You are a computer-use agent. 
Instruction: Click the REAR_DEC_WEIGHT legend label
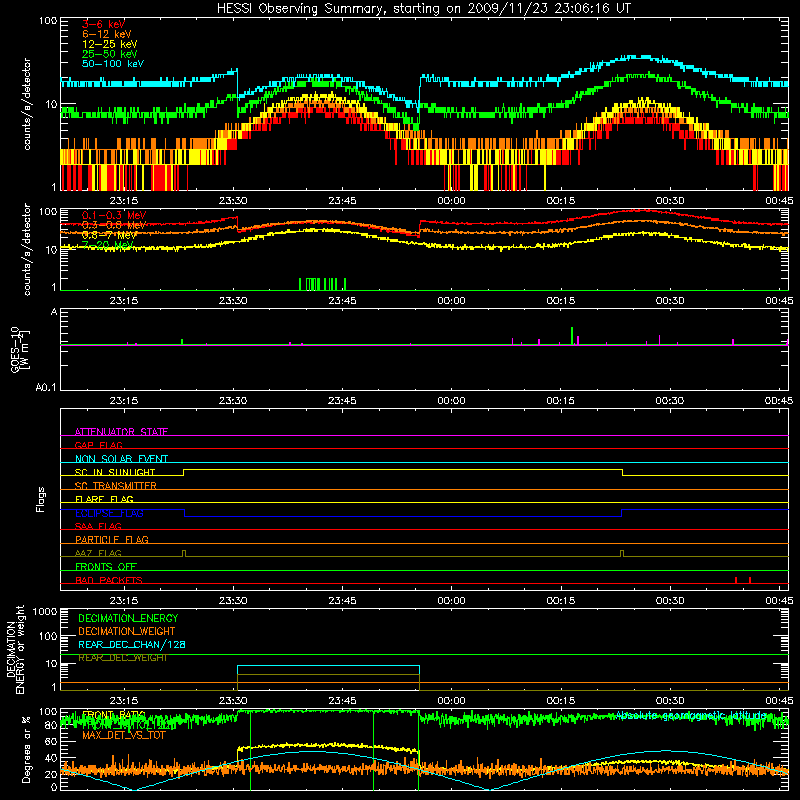(122, 658)
